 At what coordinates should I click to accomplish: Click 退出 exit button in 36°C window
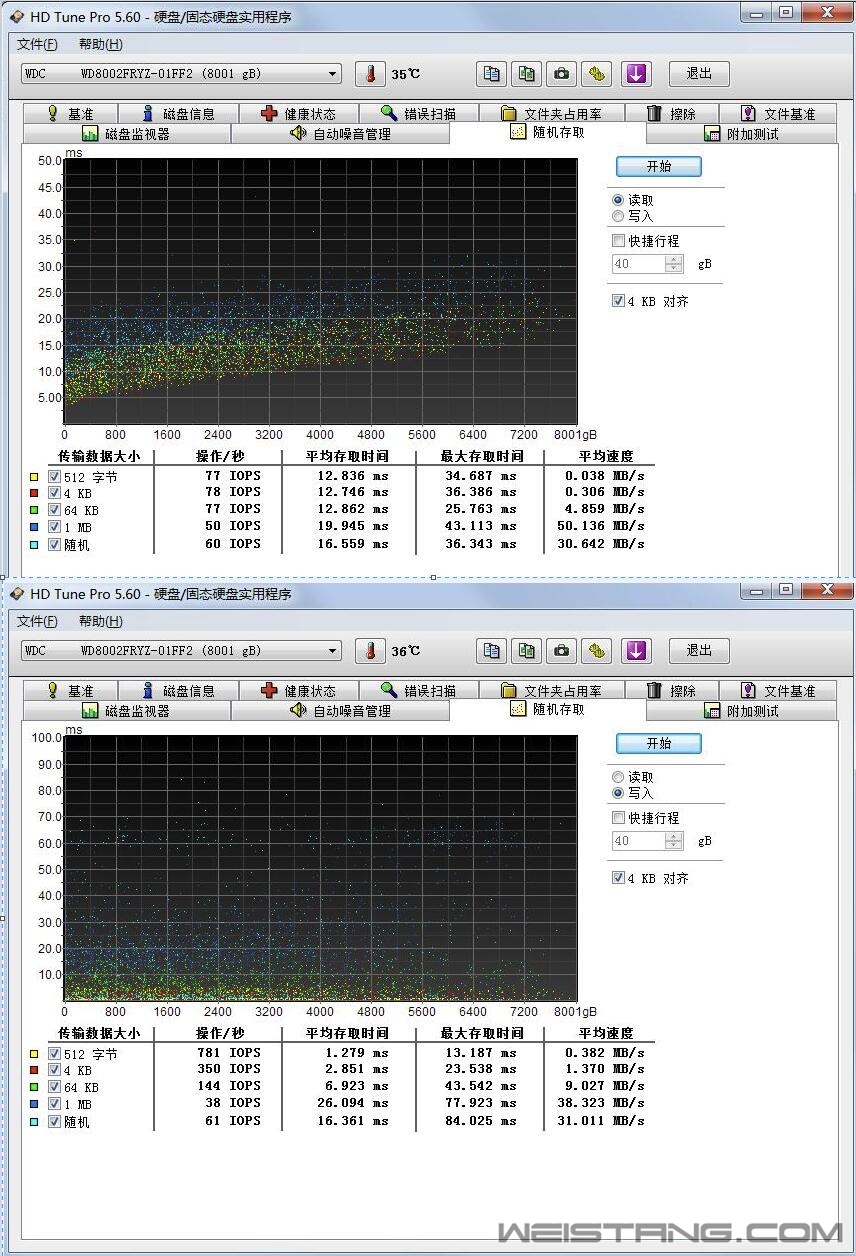click(699, 651)
